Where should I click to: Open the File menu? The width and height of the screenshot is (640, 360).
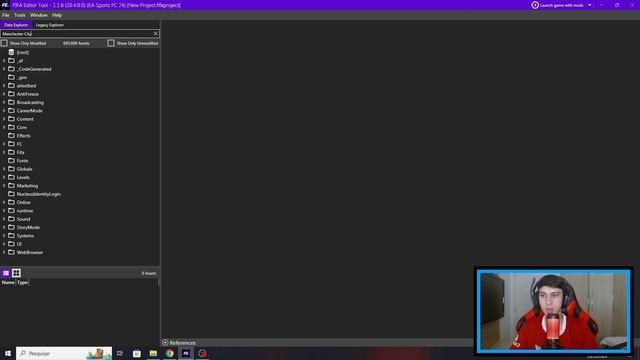(6, 15)
